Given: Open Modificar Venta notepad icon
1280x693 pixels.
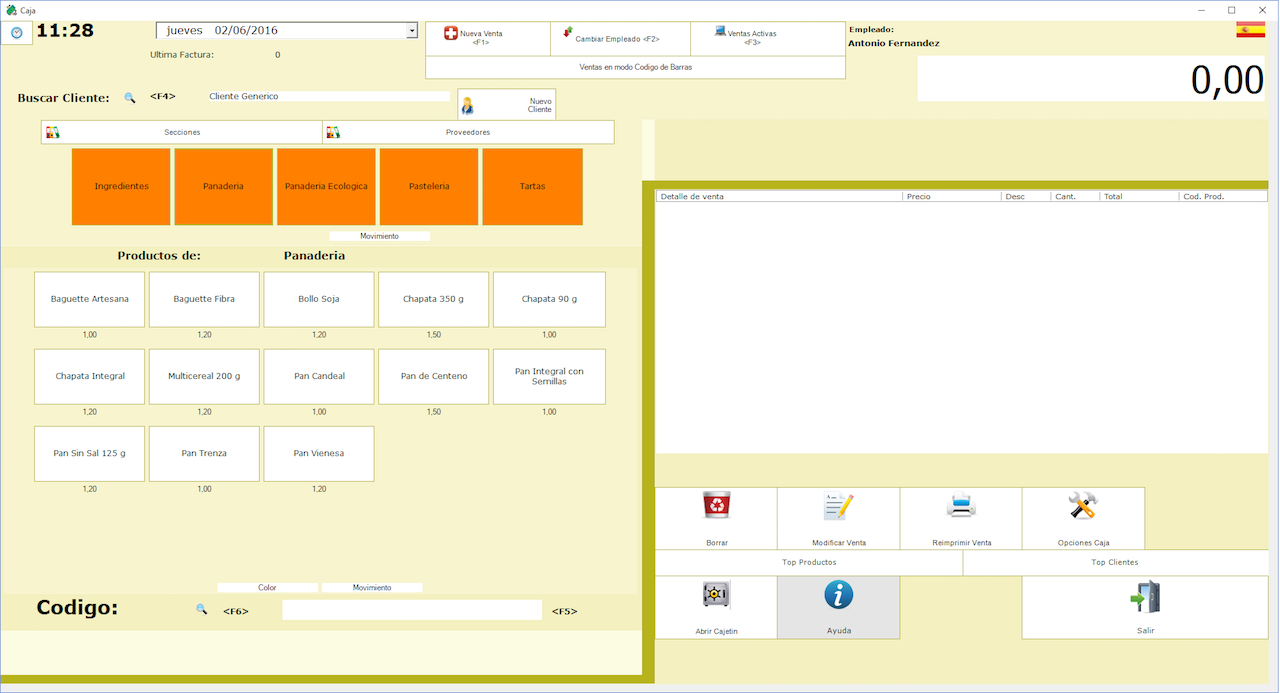Looking at the screenshot, I should point(838,507).
